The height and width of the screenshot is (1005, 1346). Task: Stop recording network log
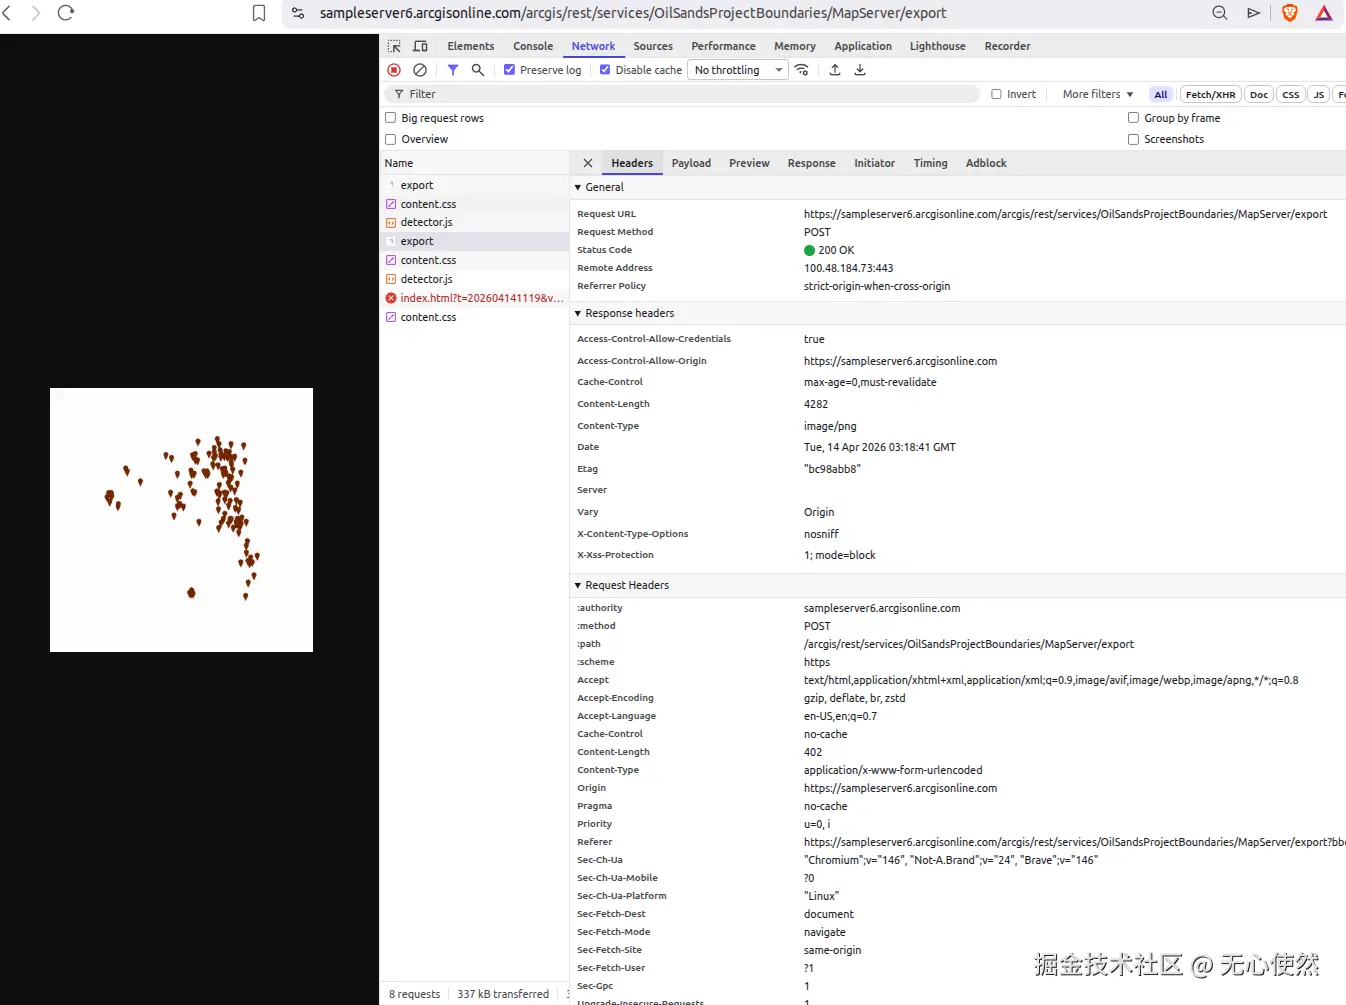(x=394, y=70)
